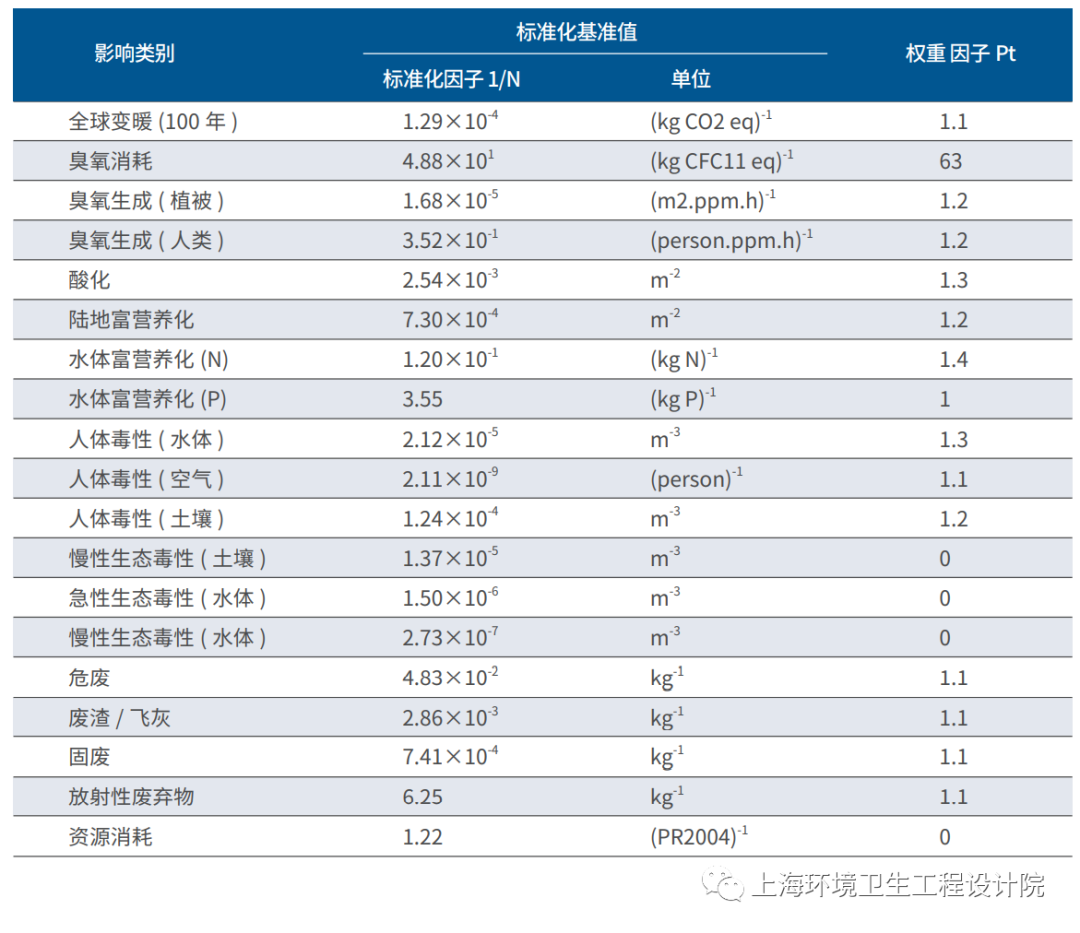
Task: Click the 放射性废弃物 row label
Action: (131, 797)
